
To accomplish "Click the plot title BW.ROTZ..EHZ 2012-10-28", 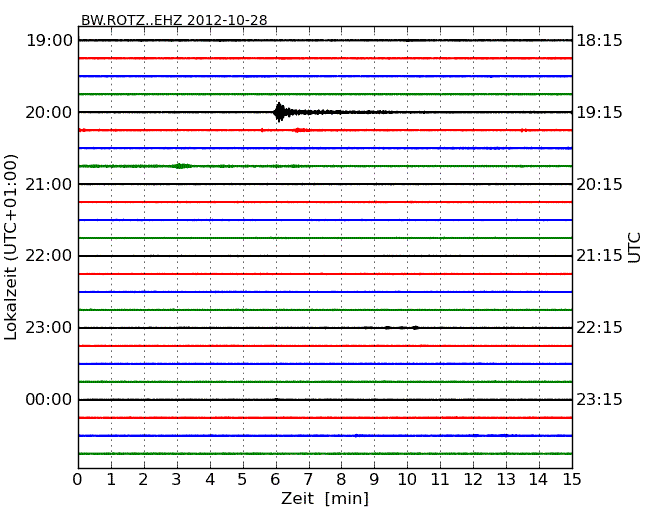I will pos(174,20).
